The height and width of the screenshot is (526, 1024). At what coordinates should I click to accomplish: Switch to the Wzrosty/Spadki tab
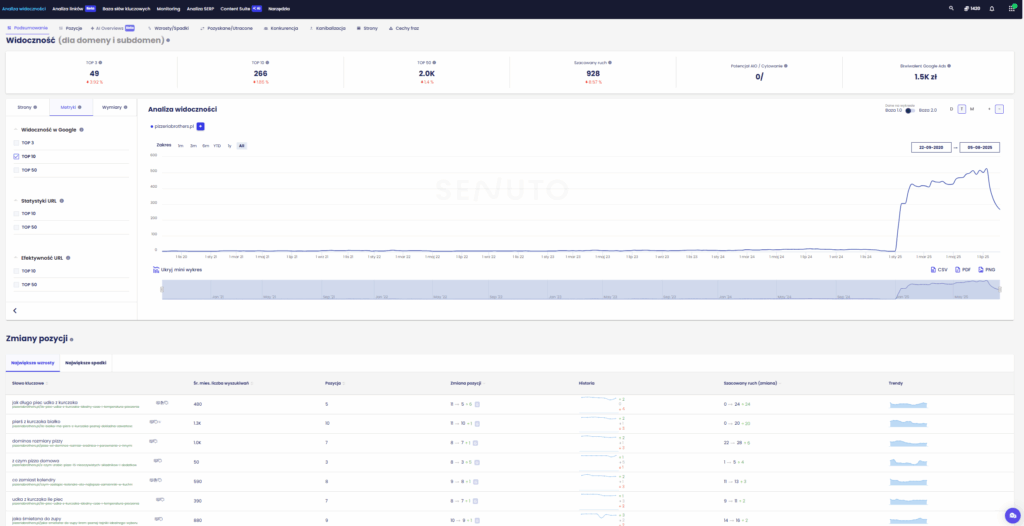point(168,29)
